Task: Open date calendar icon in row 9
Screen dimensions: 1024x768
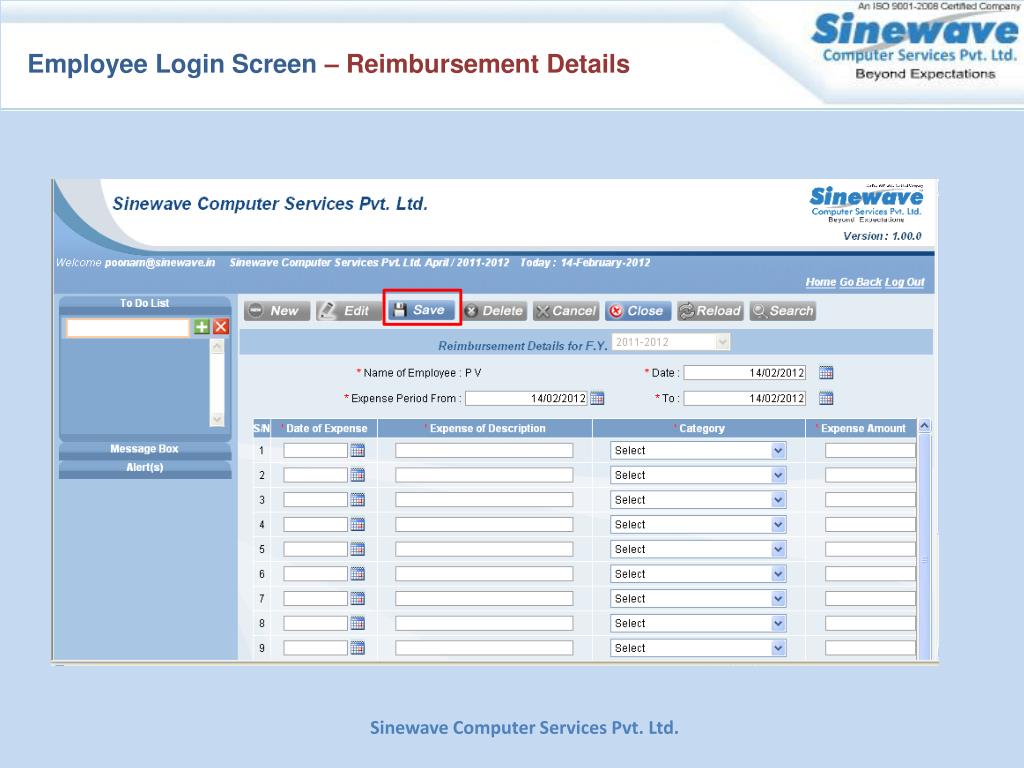Action: pyautogui.click(x=357, y=648)
